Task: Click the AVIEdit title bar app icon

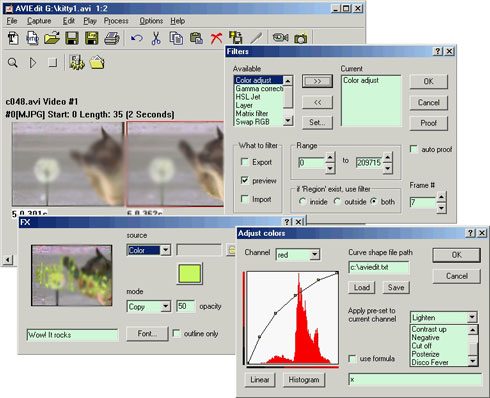Action: pos(8,8)
